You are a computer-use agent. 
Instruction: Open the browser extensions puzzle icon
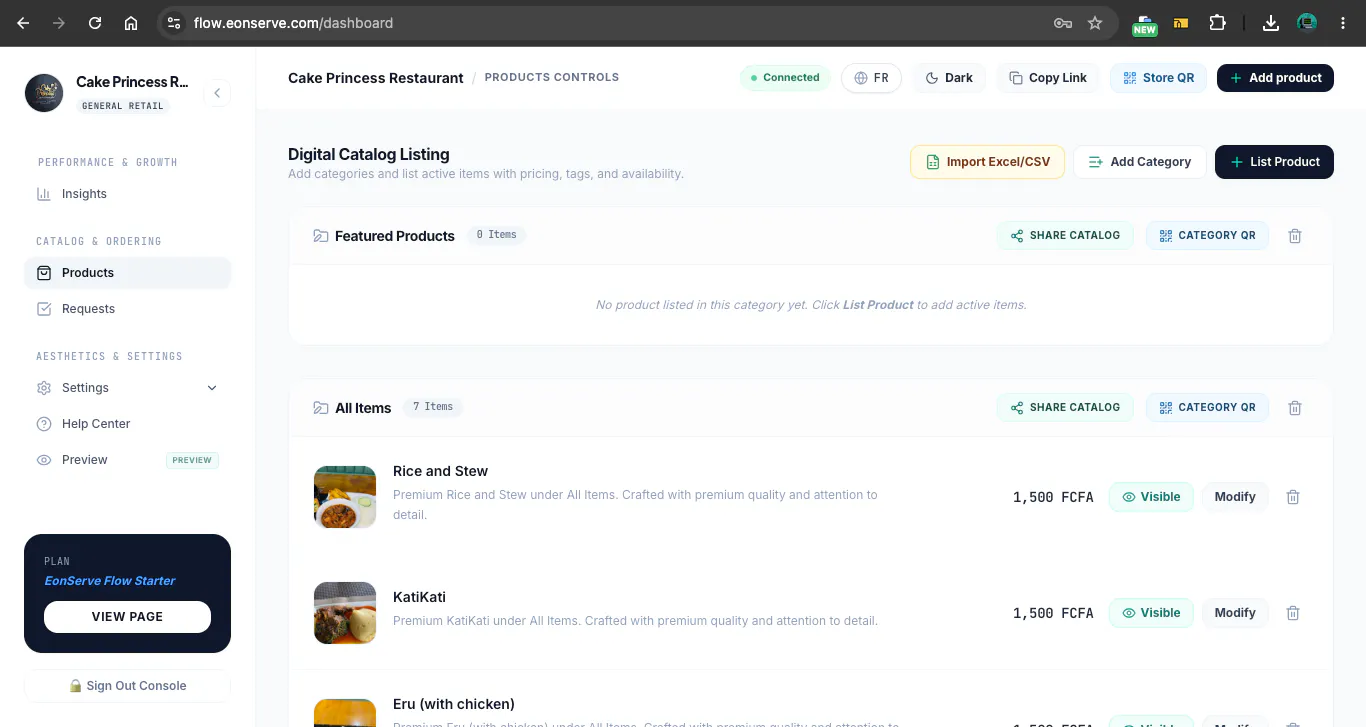(x=1217, y=22)
